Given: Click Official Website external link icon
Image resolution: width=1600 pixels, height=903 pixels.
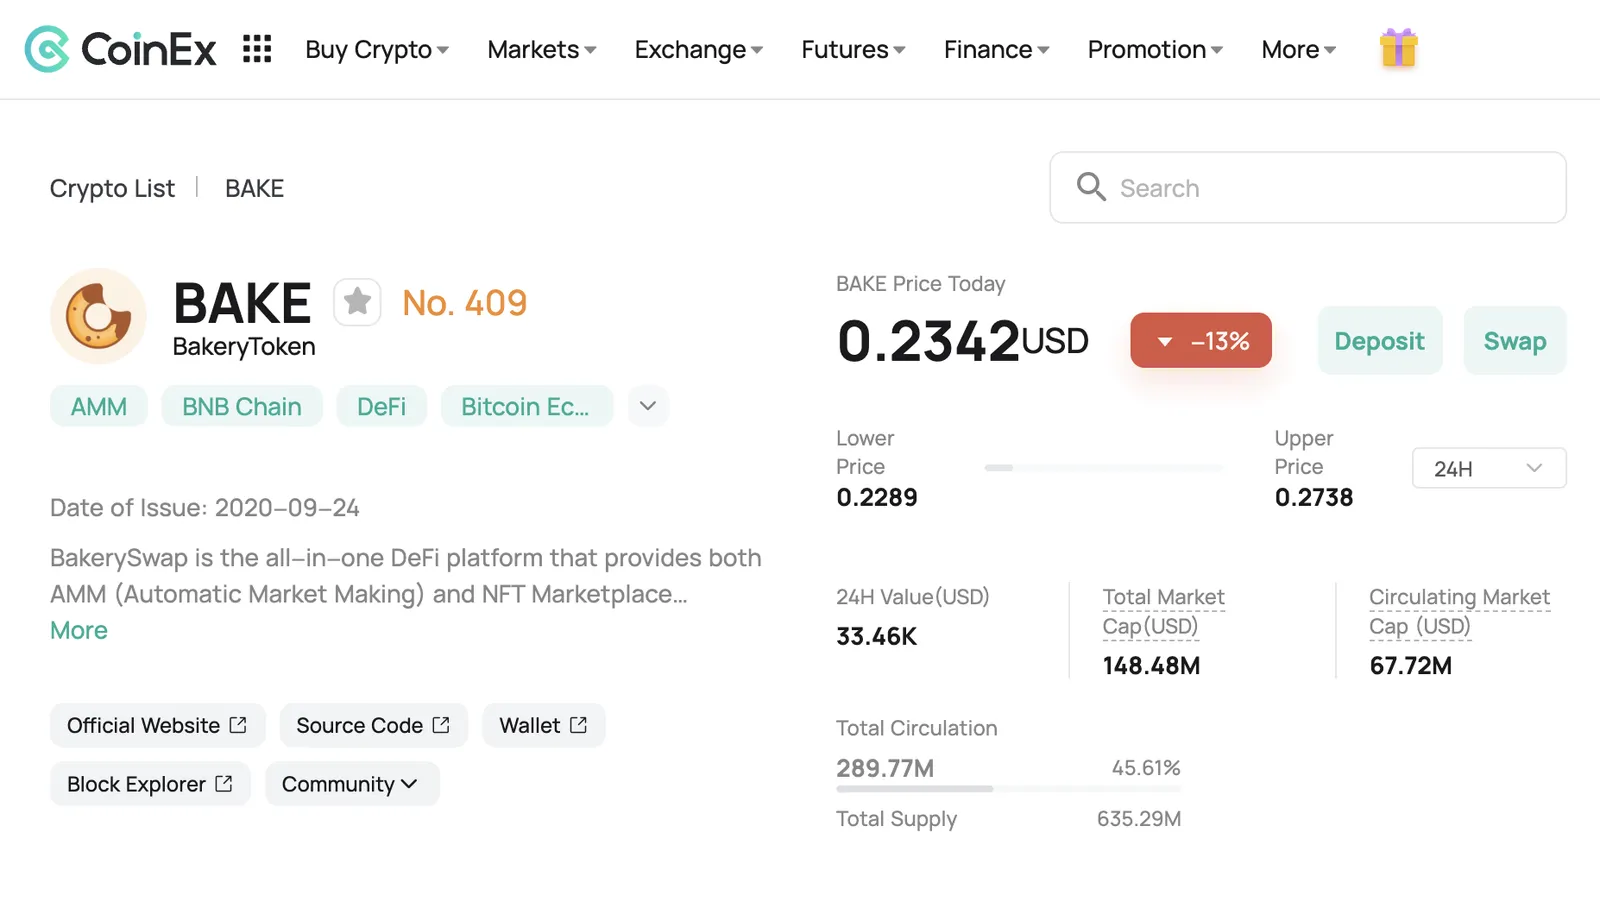Looking at the screenshot, I should point(238,725).
